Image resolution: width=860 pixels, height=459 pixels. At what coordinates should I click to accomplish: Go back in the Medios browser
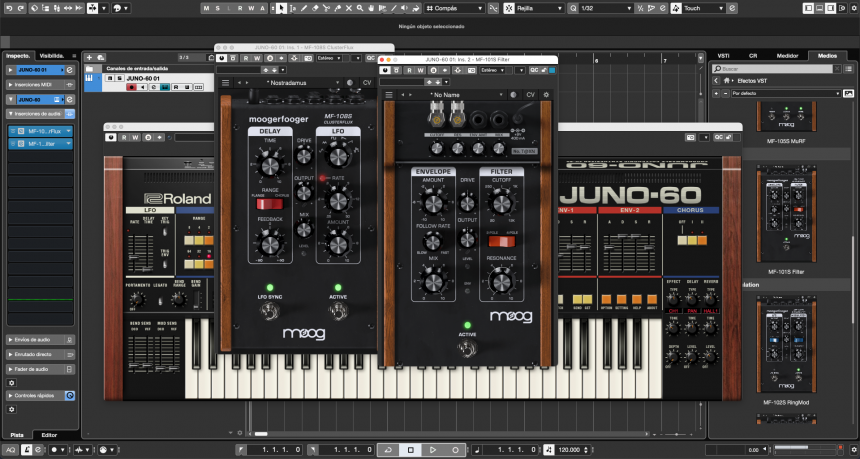pos(716,81)
